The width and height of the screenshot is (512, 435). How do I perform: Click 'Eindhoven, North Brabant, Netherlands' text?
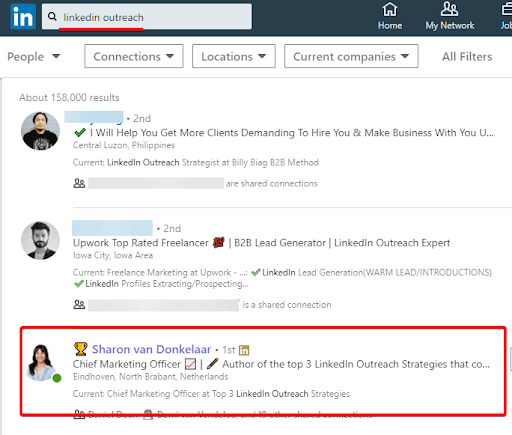(x=151, y=377)
